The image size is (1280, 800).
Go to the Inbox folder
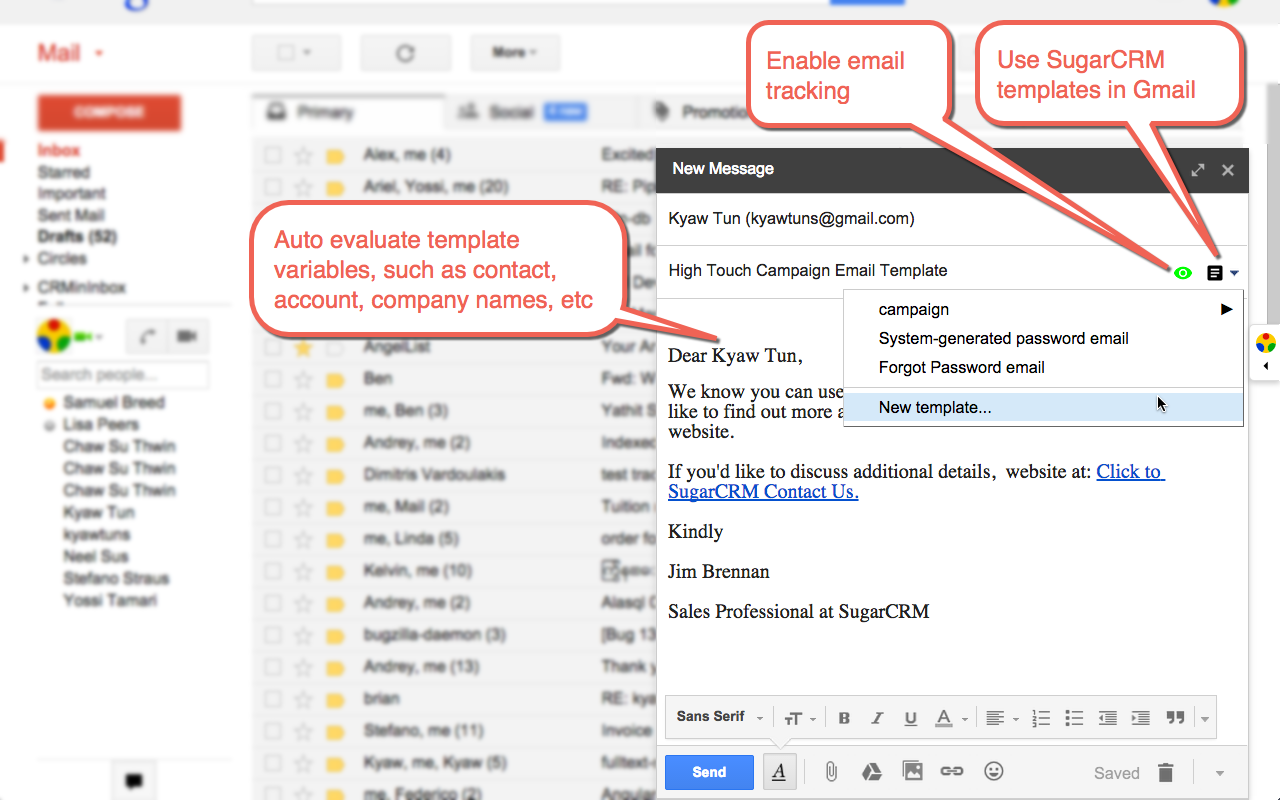coord(59,150)
